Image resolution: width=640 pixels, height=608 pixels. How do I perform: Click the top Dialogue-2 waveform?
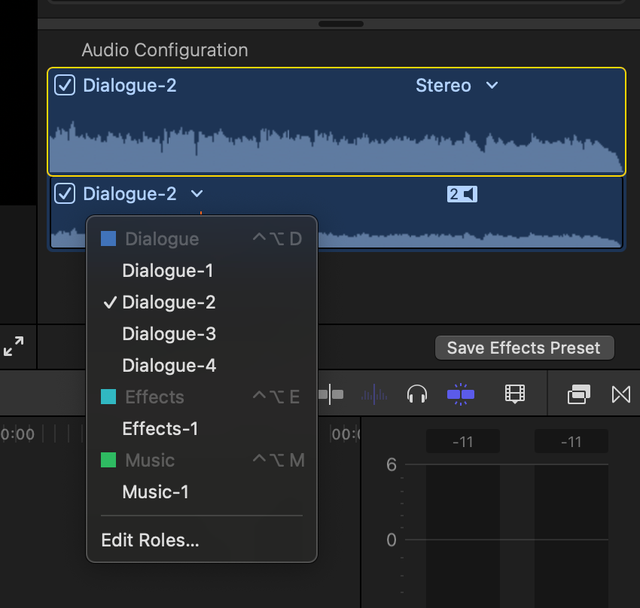(336, 146)
